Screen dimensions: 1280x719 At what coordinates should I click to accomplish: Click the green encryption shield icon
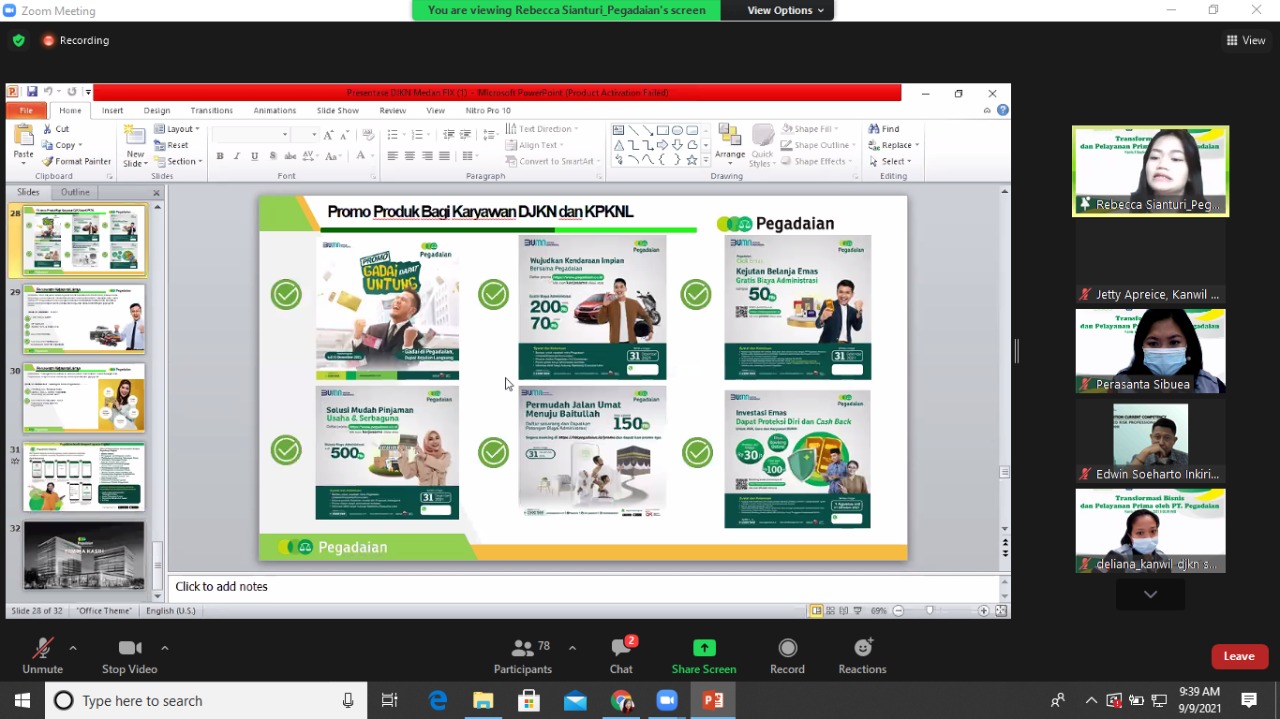[x=18, y=41]
